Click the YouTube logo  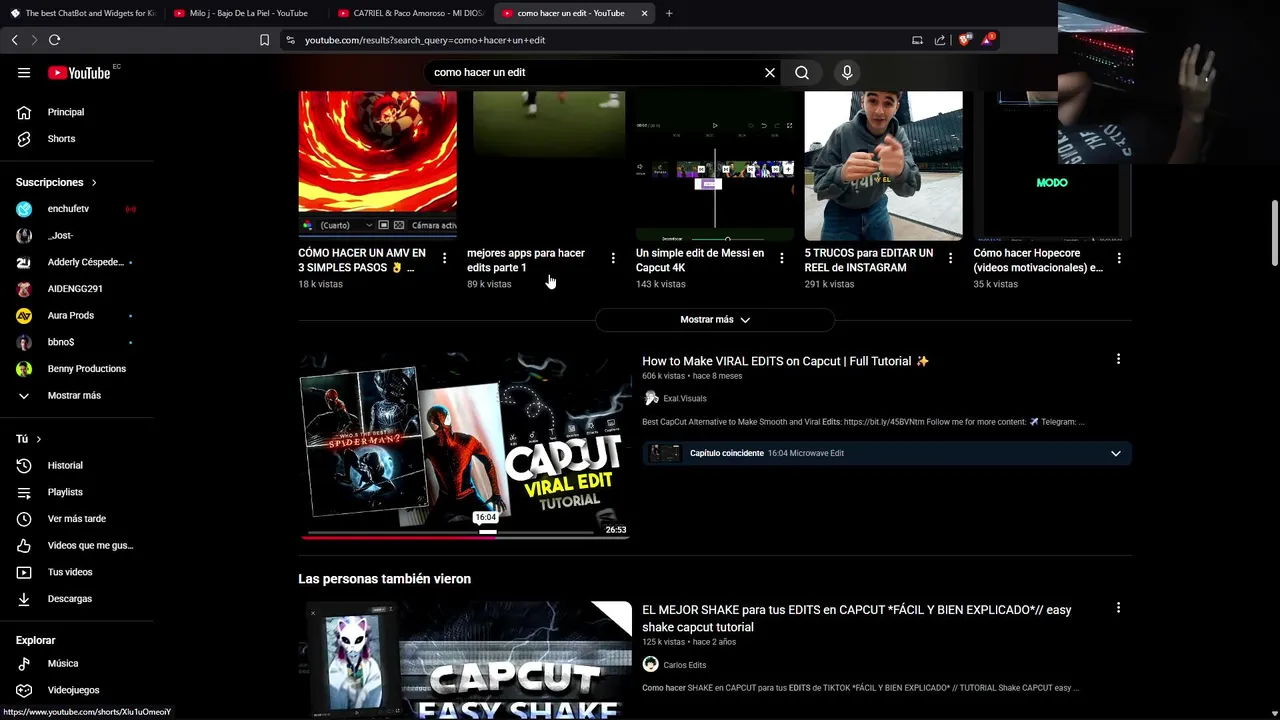79,72
